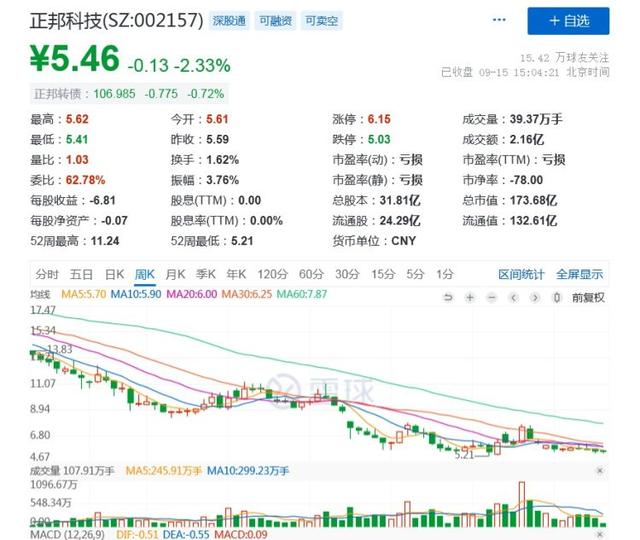The height and width of the screenshot is (540, 640).
Task: Open 全屏显示 fullscreen chart view
Action: click(579, 274)
